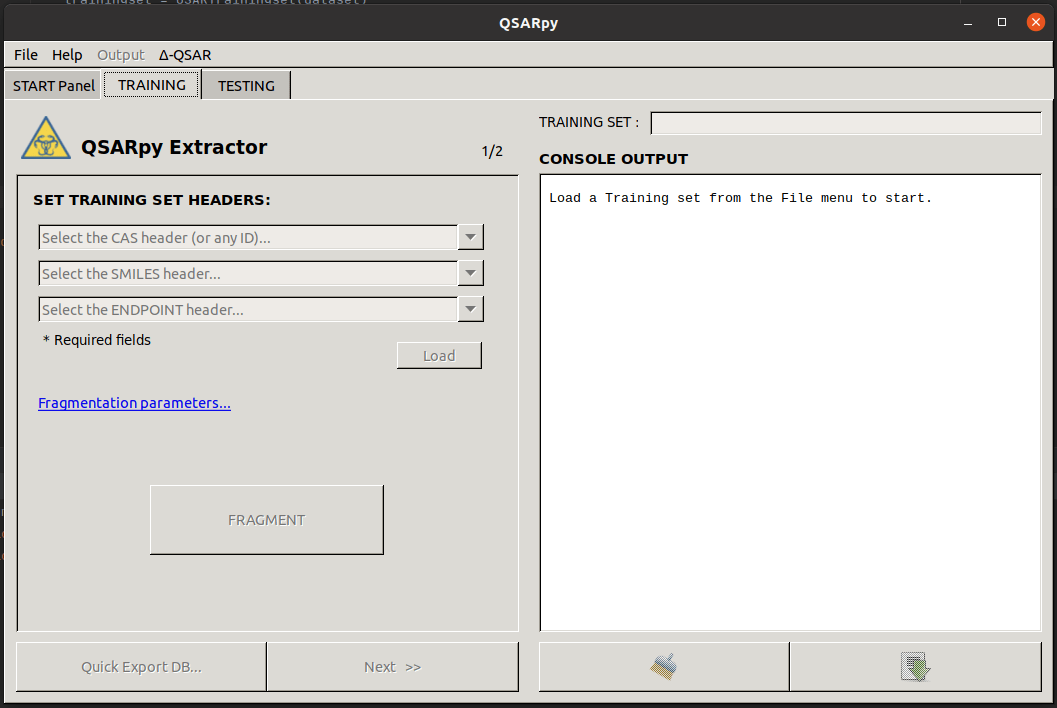Maximize the QSARpy window
The width and height of the screenshot is (1057, 708).
(1002, 23)
